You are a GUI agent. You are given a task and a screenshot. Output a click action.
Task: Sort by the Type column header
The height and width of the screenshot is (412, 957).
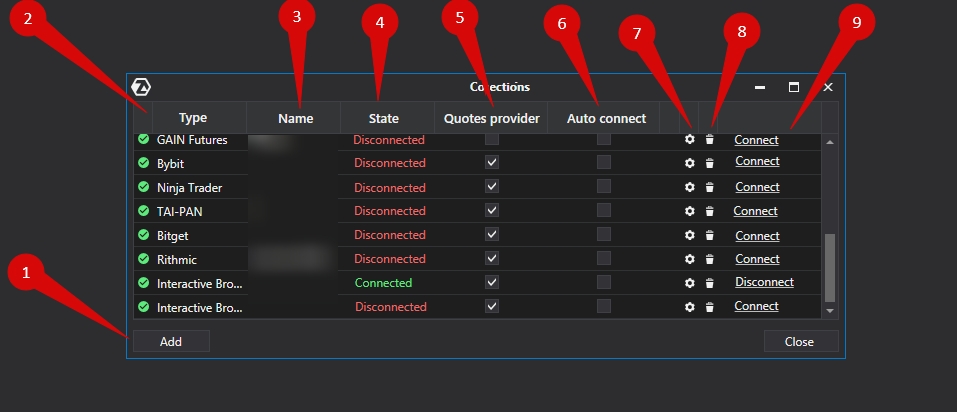192,118
